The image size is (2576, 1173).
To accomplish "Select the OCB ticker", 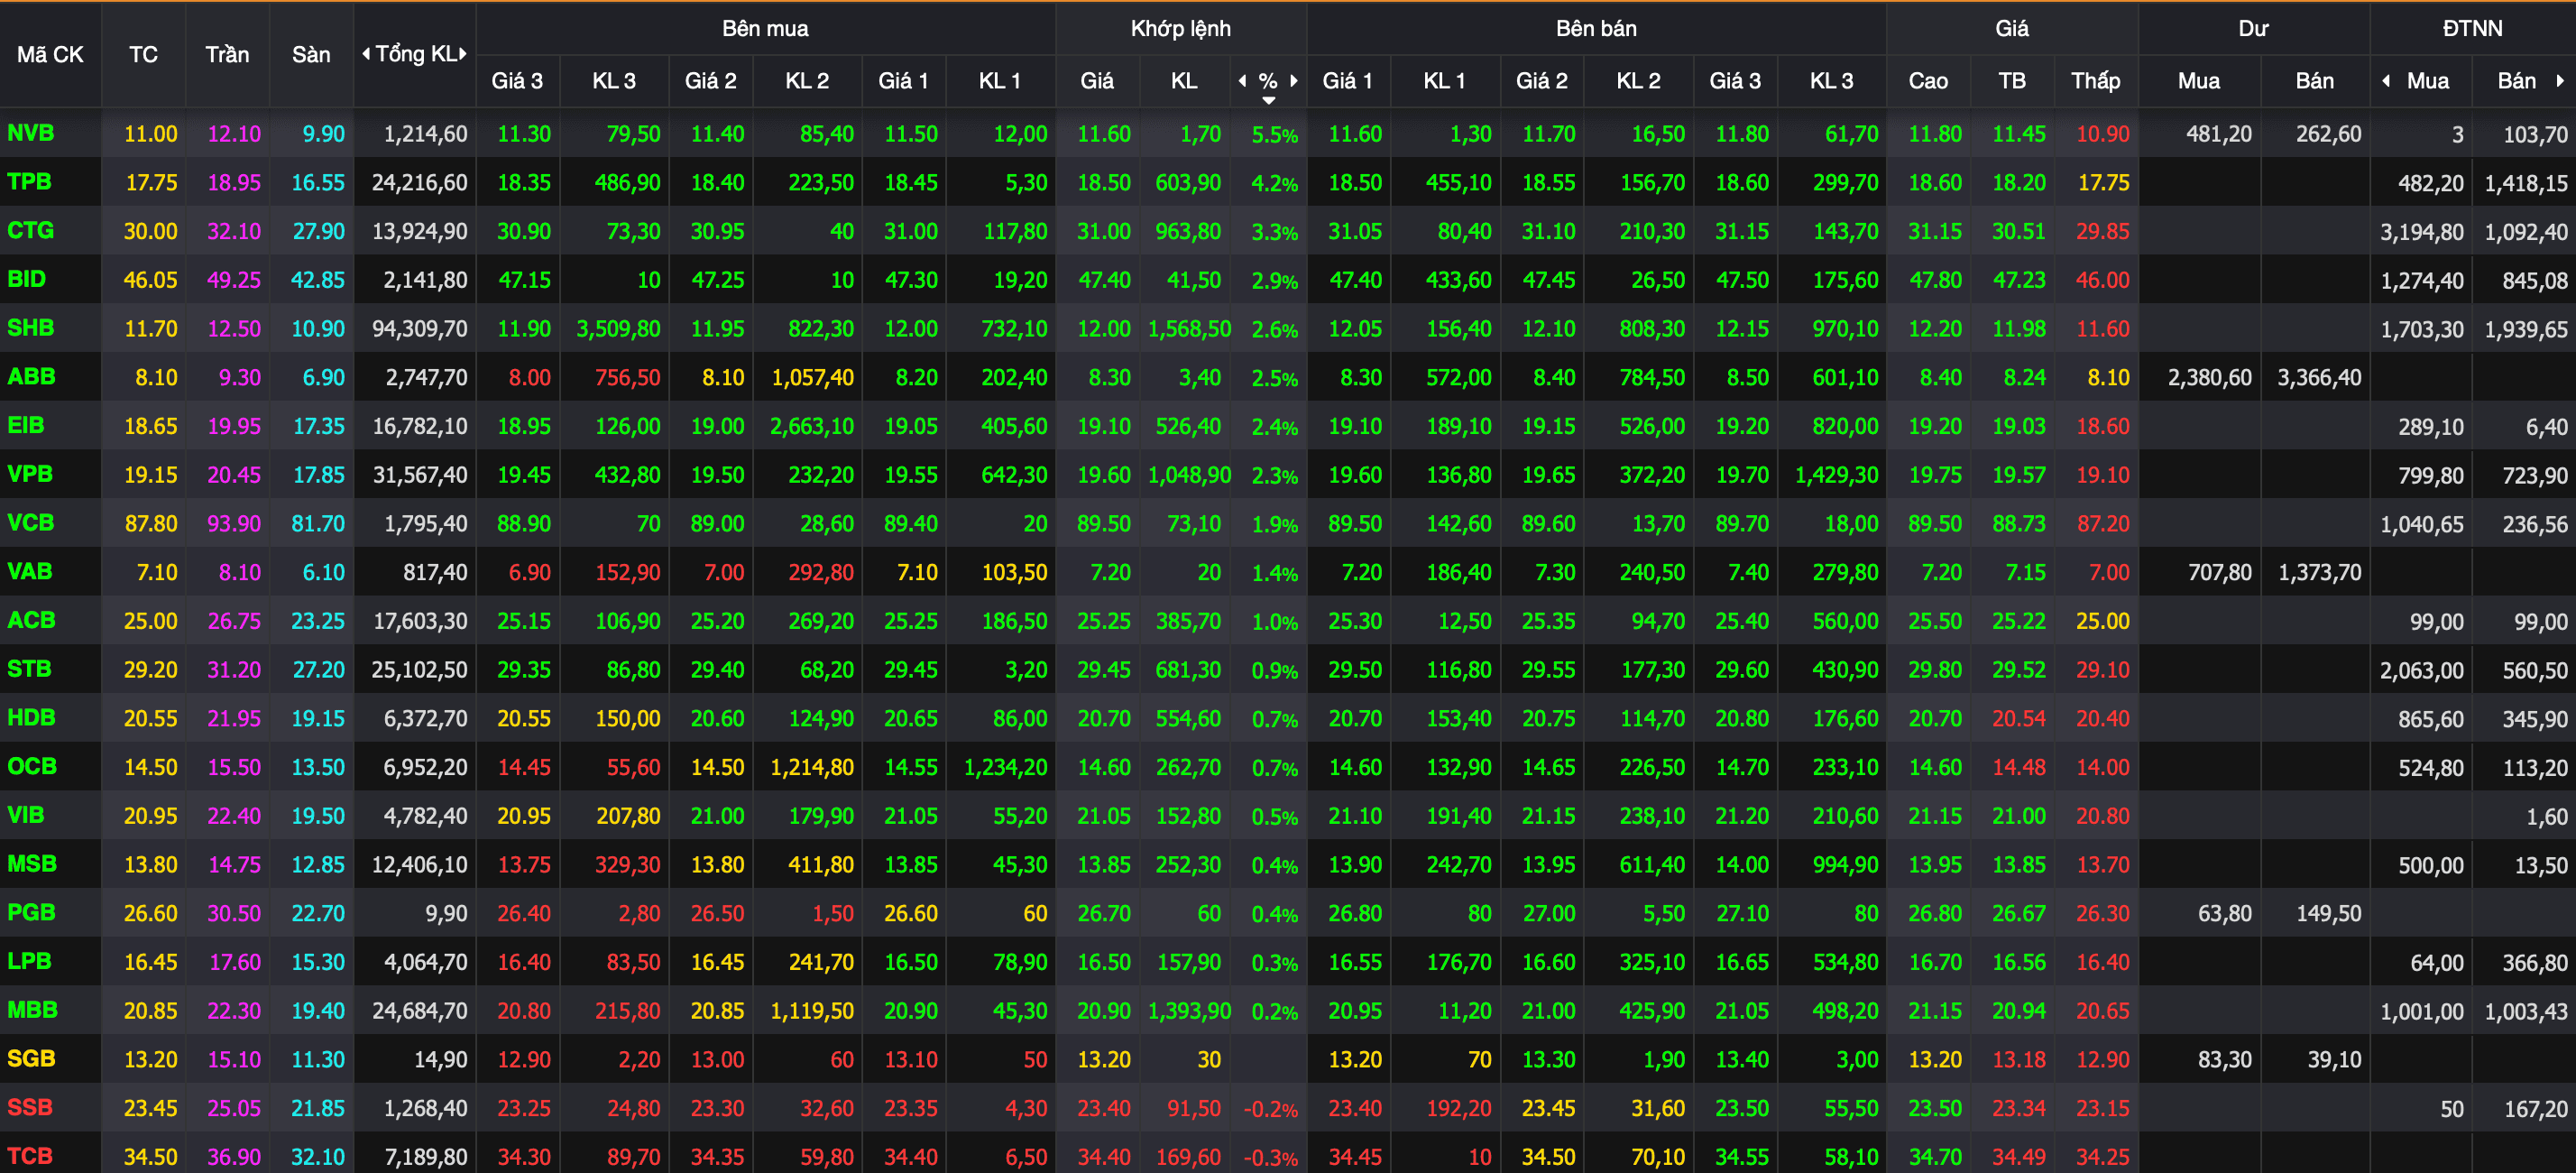I will point(32,767).
